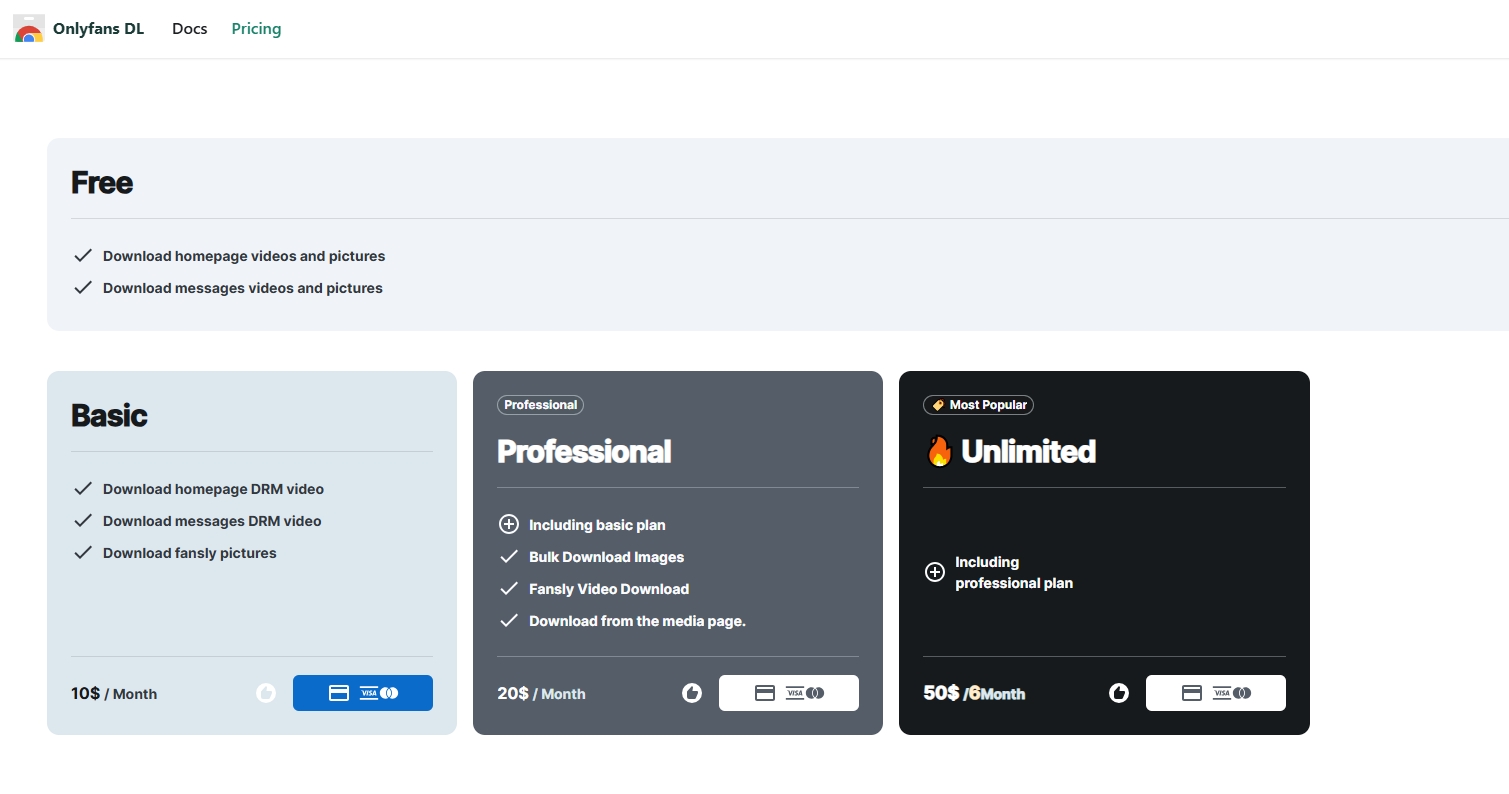This screenshot has height=794, width=1509.
Task: Click the Professional pill badge
Action: tap(540, 405)
